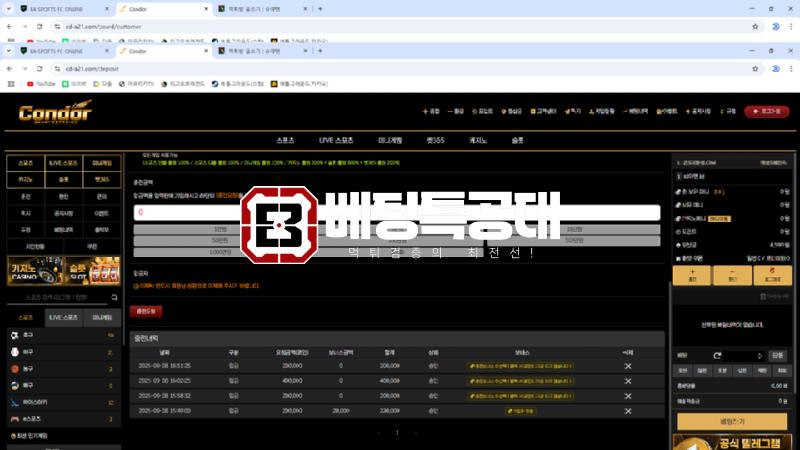
Task: Click the reload button in front browser window
Action: [x=40, y=68]
